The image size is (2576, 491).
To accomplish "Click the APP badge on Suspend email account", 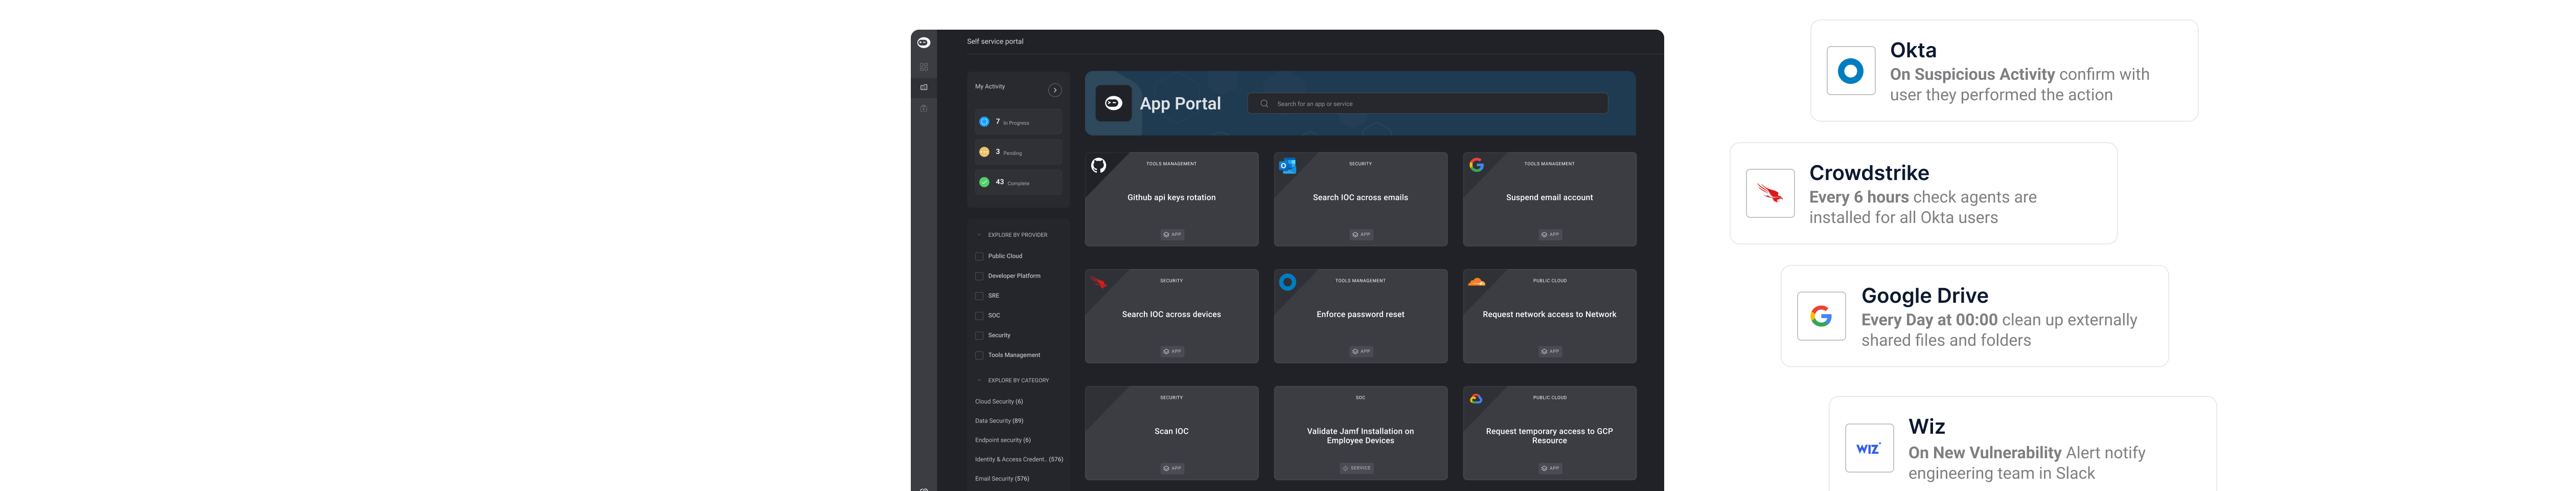I will [1550, 234].
